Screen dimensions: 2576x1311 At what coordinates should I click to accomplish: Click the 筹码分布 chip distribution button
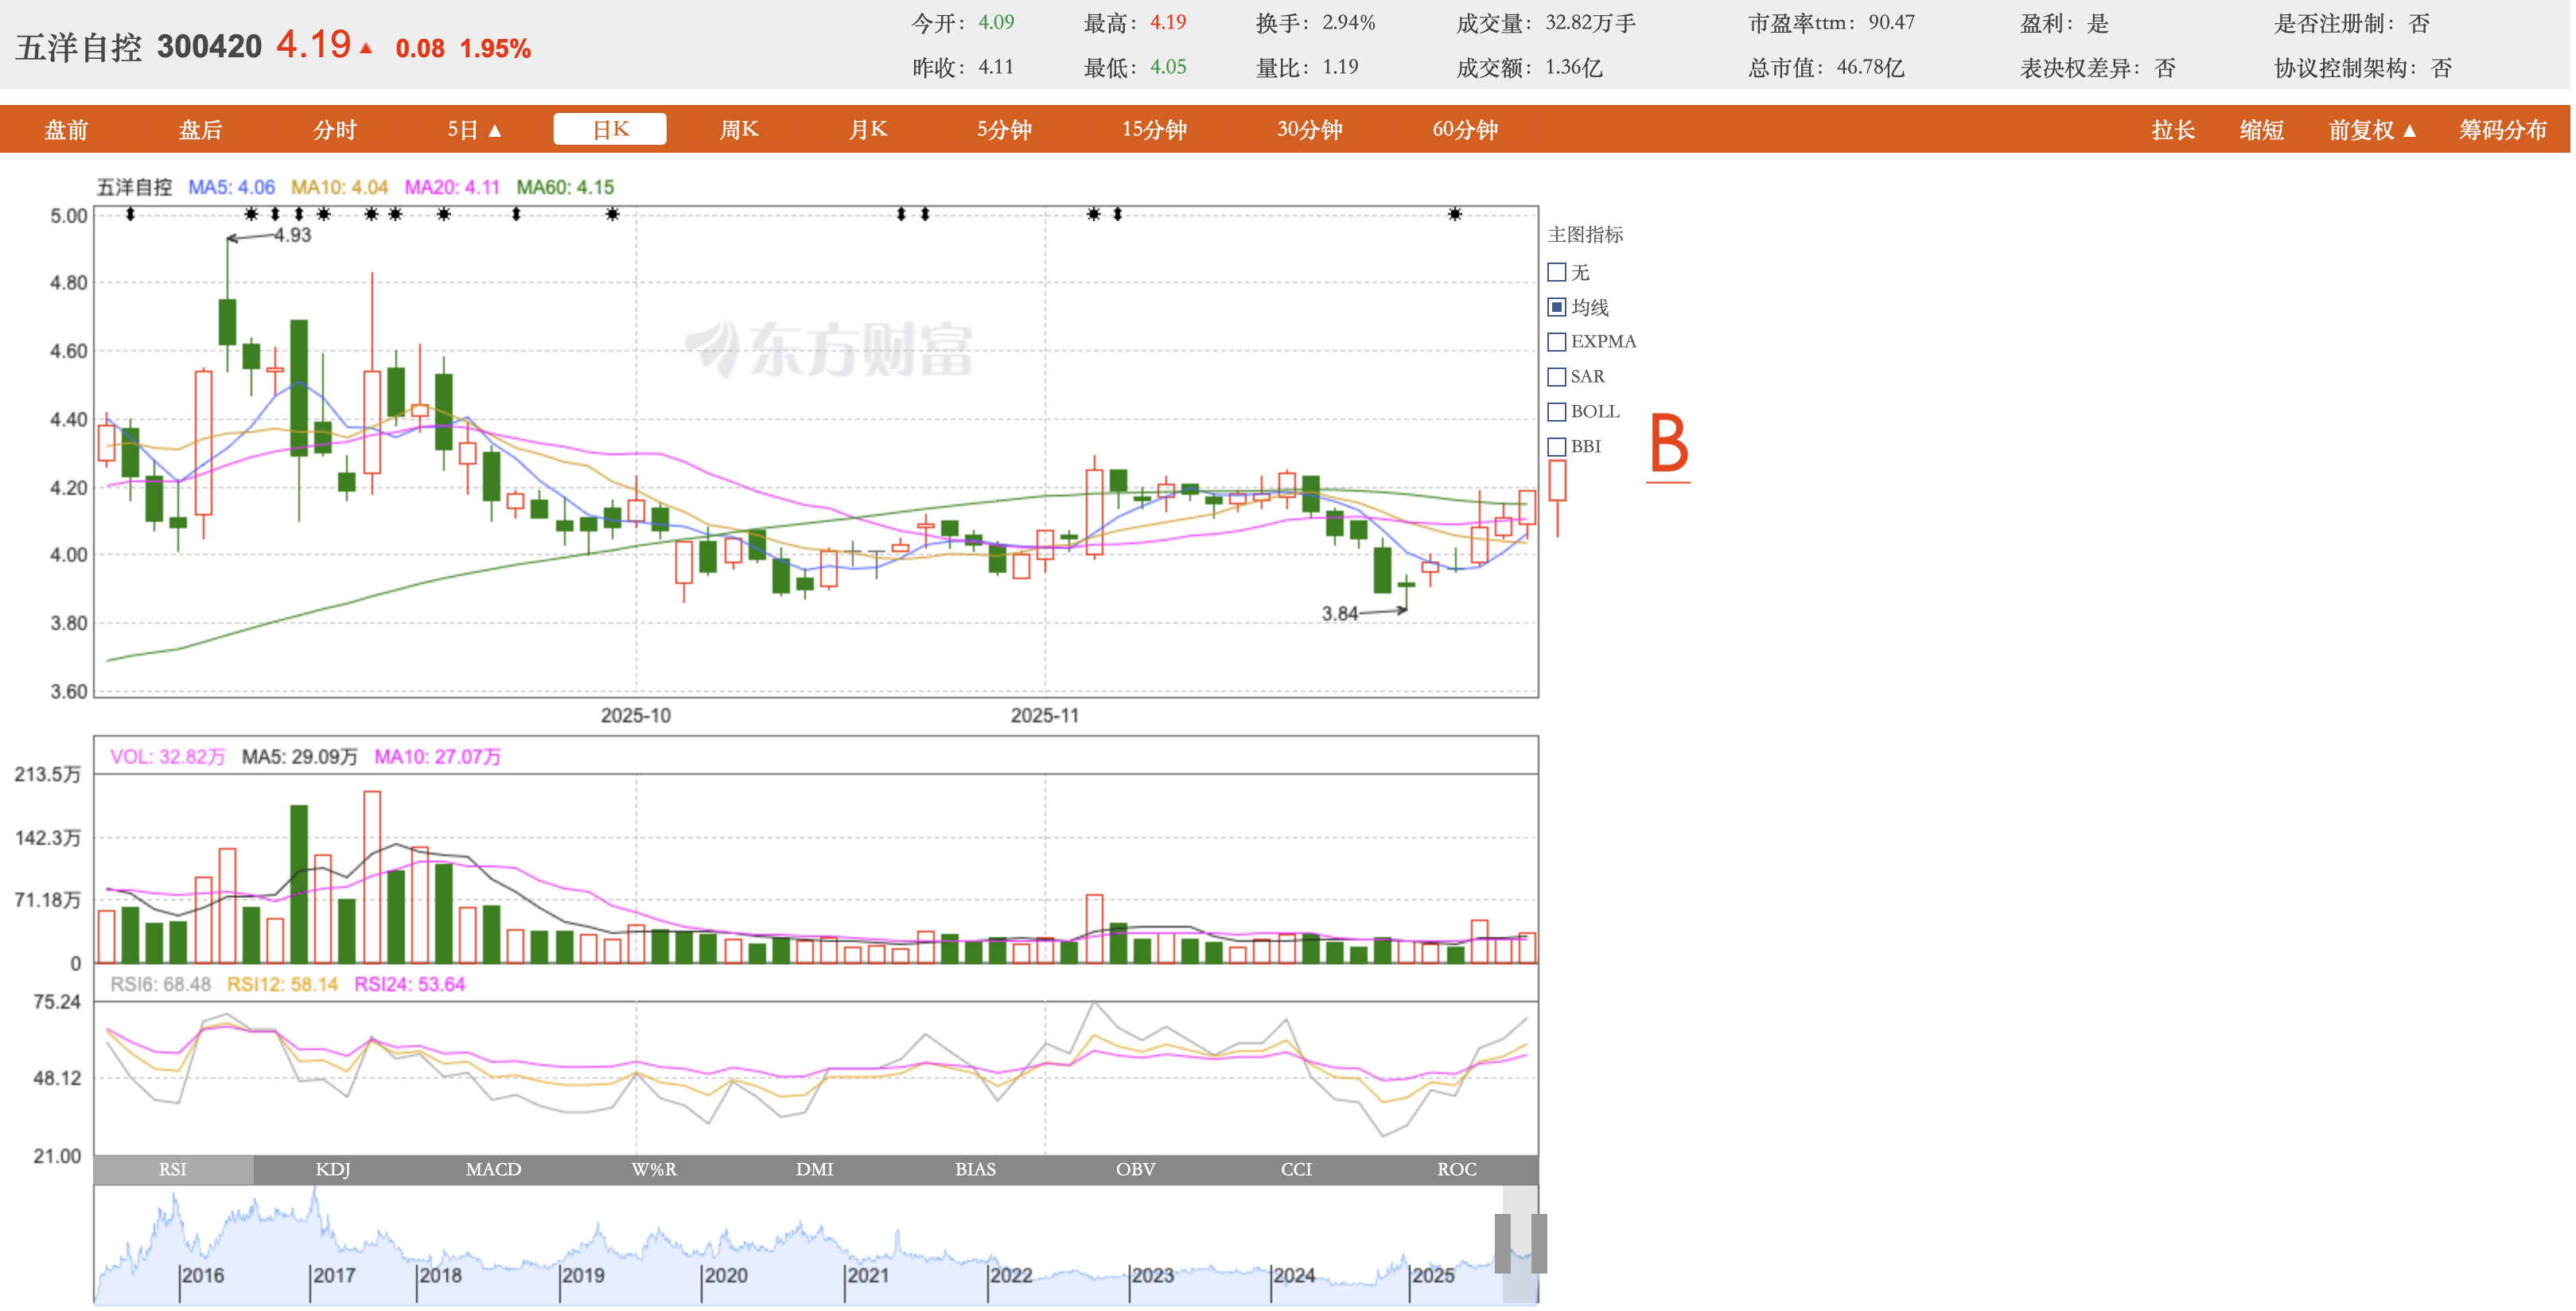click(2502, 130)
